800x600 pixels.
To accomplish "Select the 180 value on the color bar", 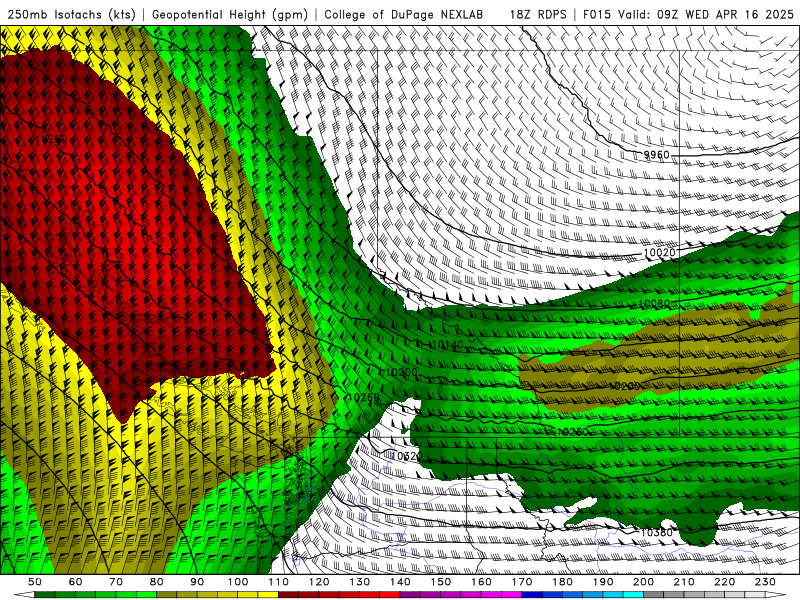I will [x=562, y=582].
